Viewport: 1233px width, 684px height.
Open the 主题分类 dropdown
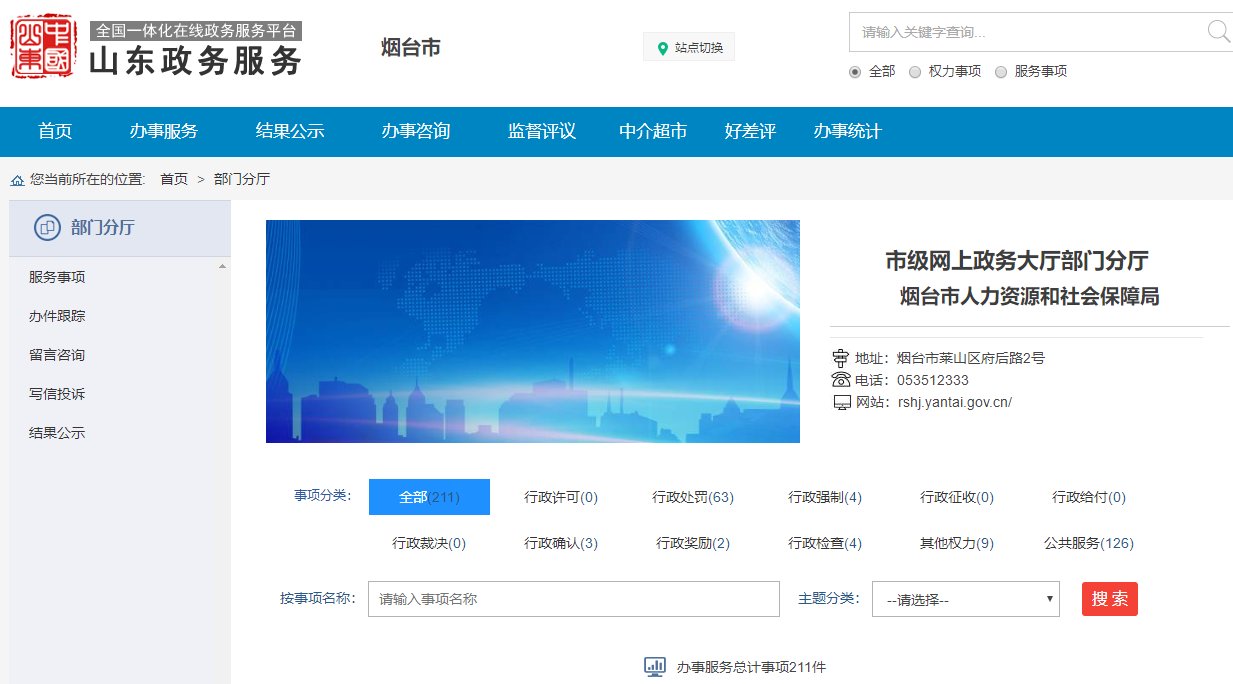click(x=963, y=599)
